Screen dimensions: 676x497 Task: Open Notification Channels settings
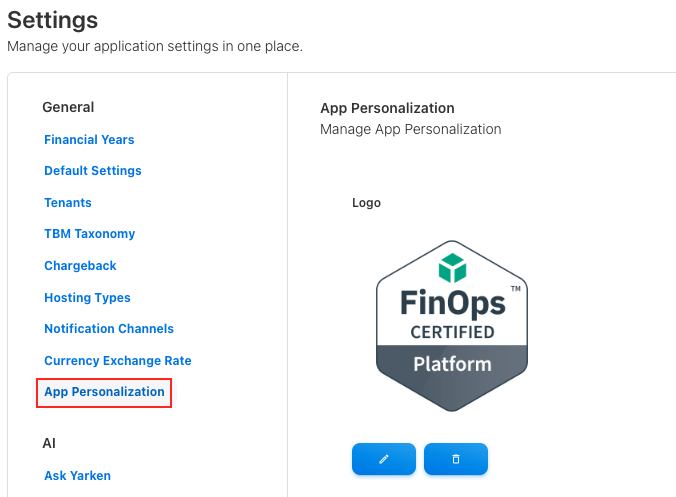click(x=109, y=329)
